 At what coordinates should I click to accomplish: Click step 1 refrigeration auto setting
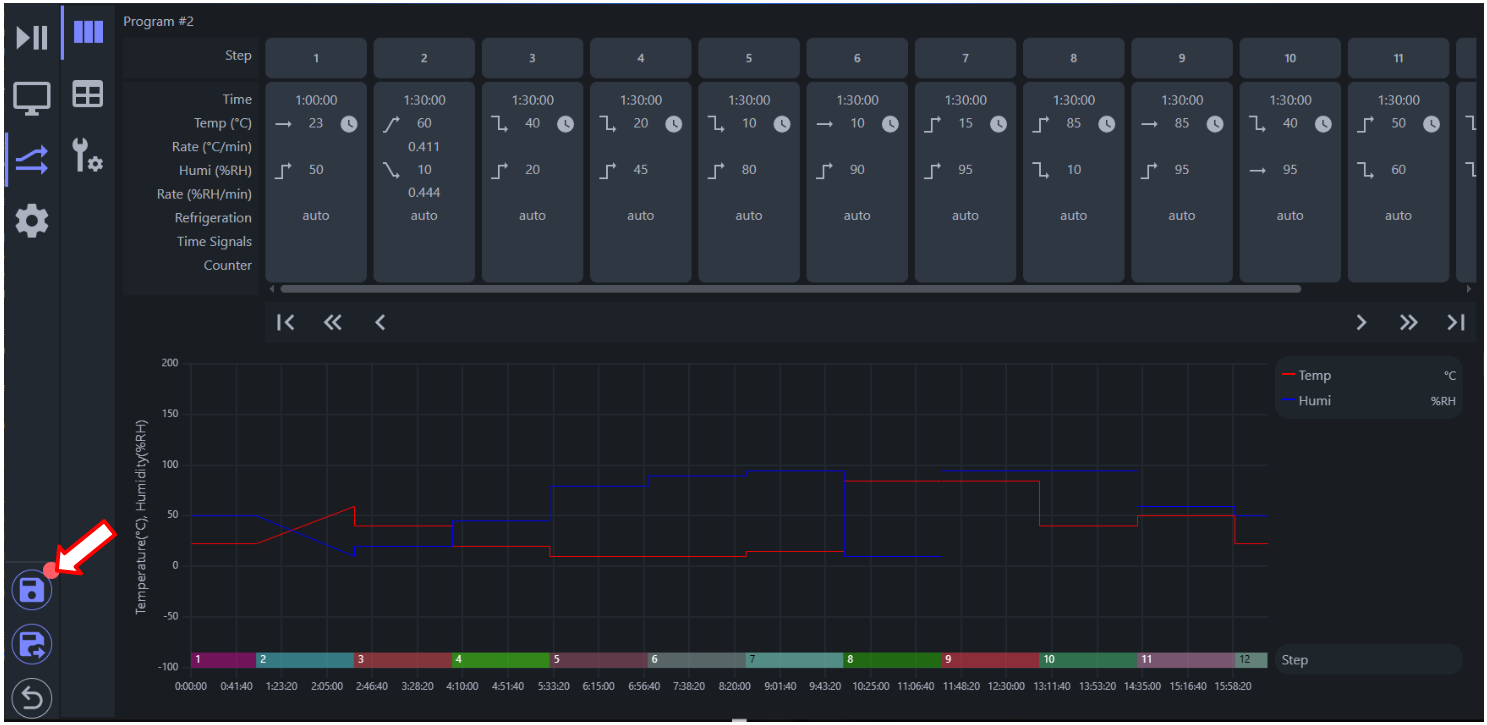pos(316,216)
